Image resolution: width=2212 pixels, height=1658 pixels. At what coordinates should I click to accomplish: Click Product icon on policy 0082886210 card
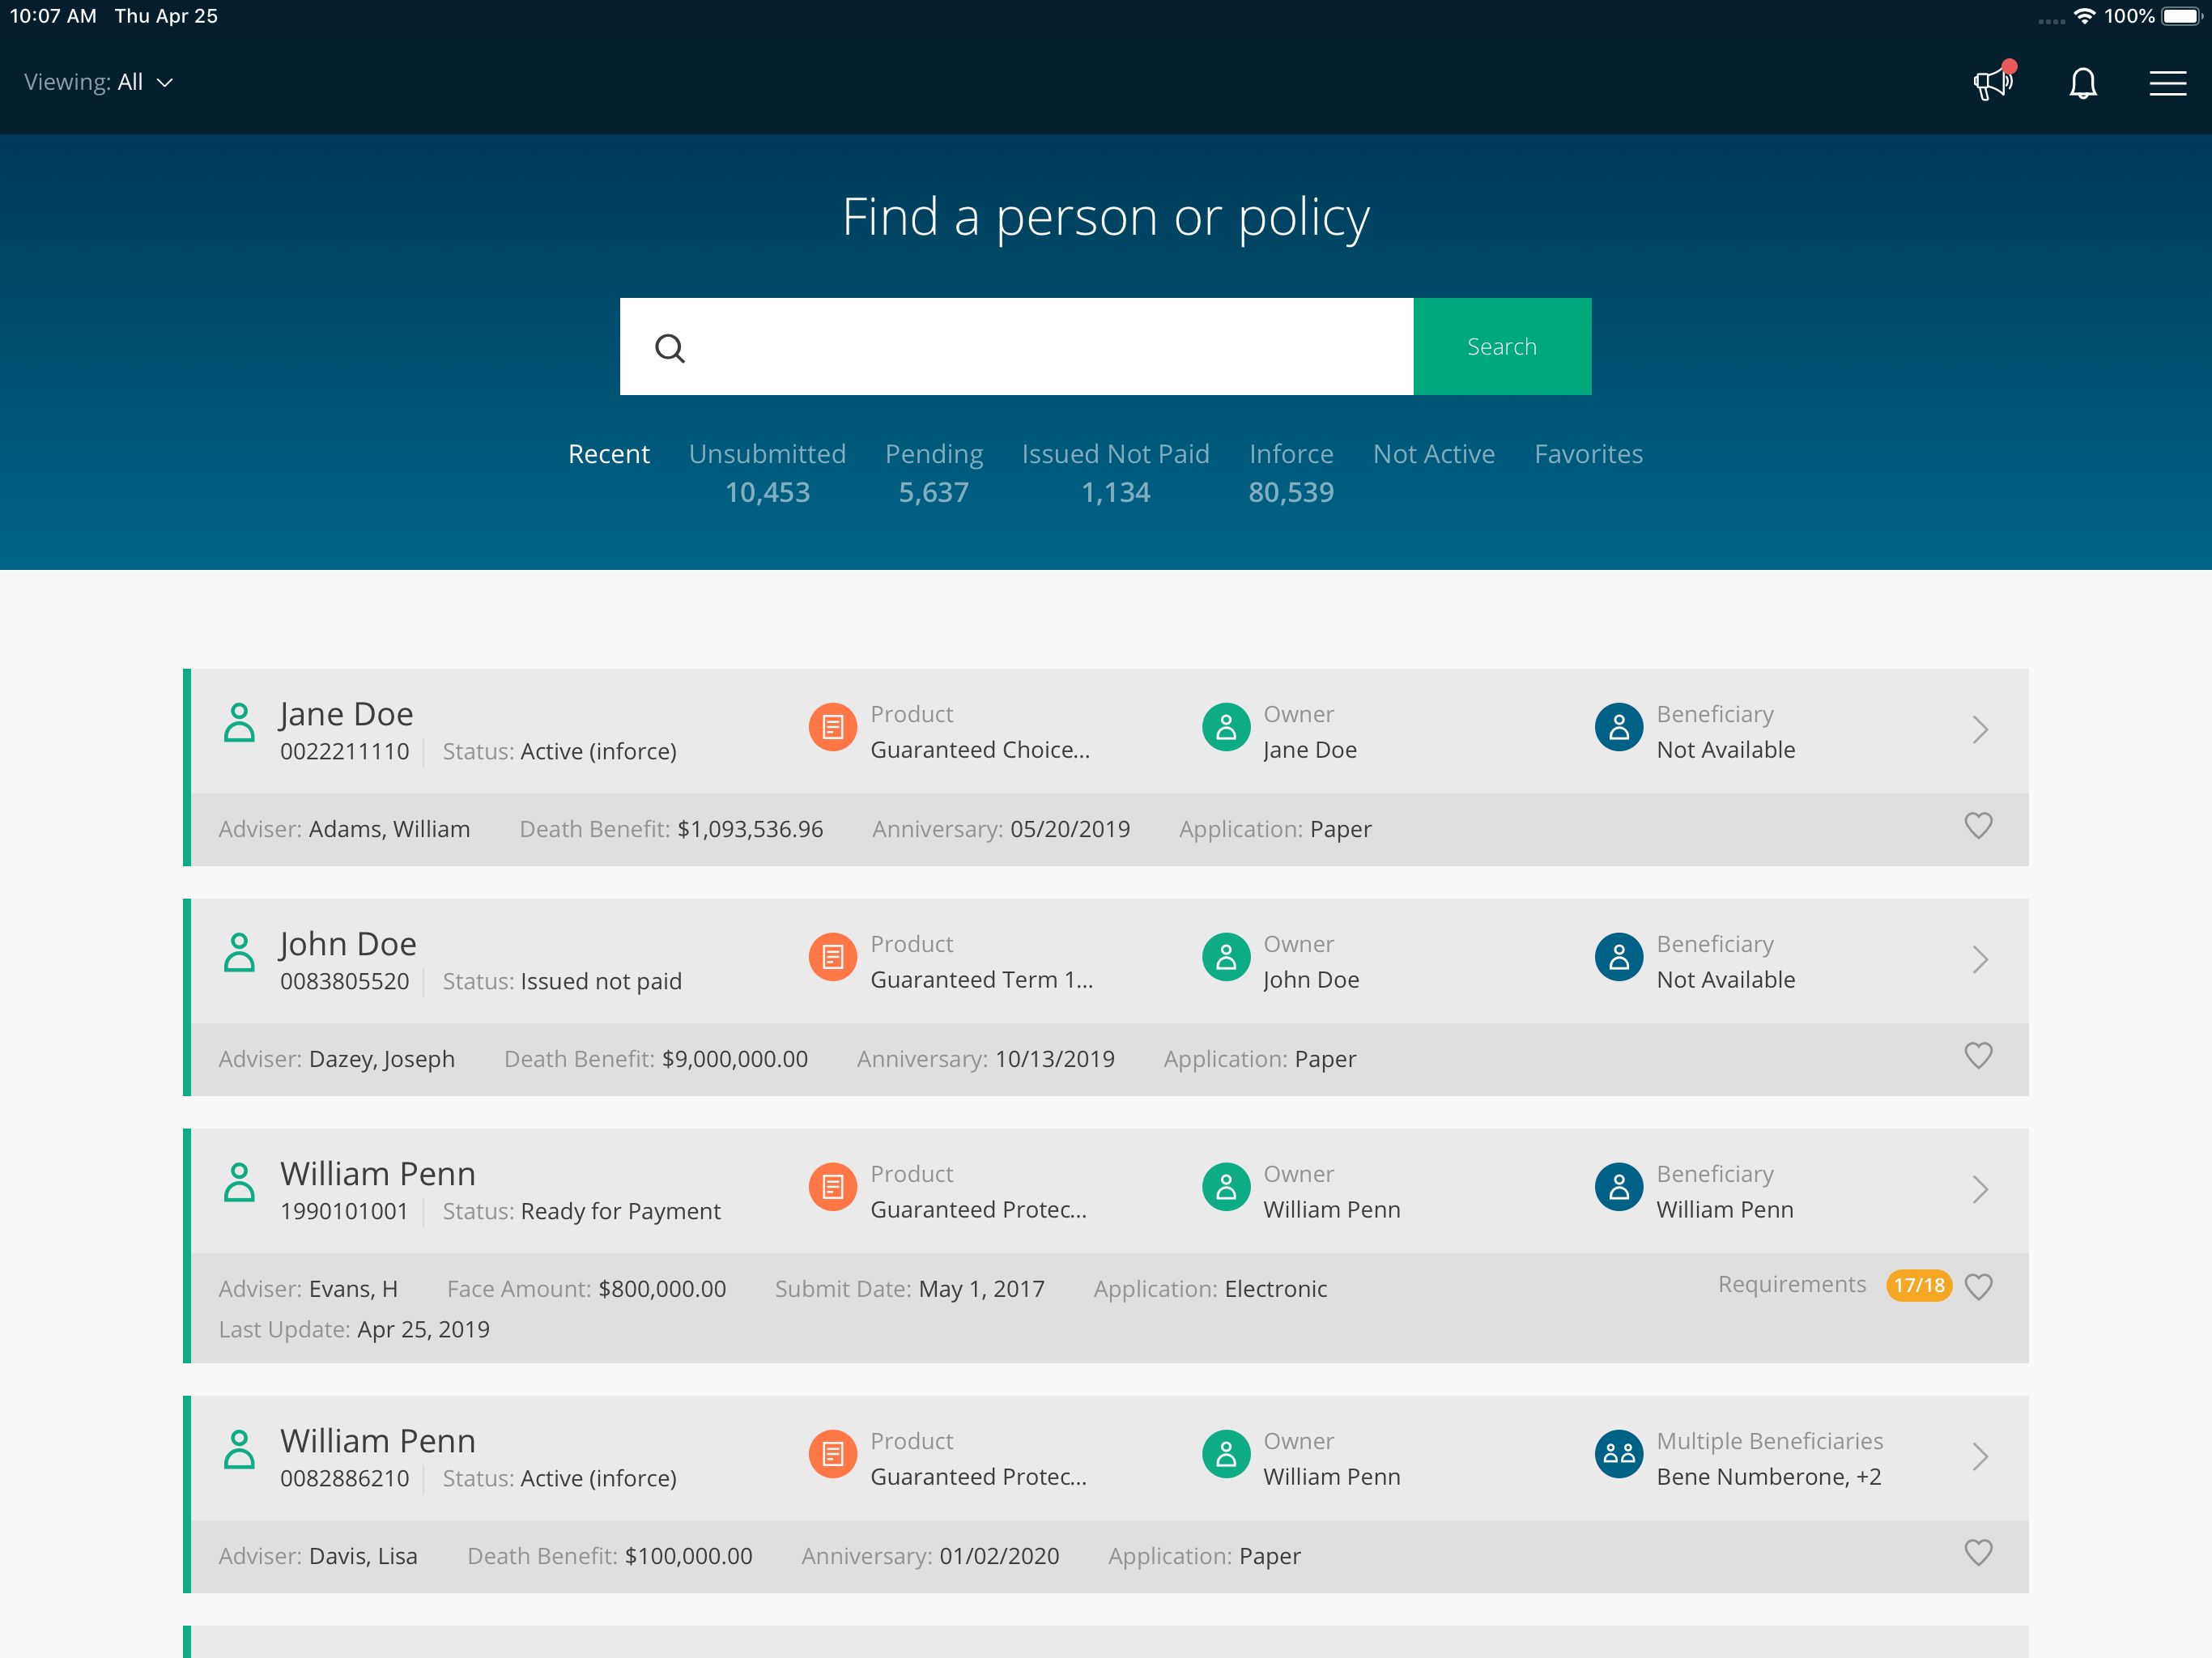[x=832, y=1455]
